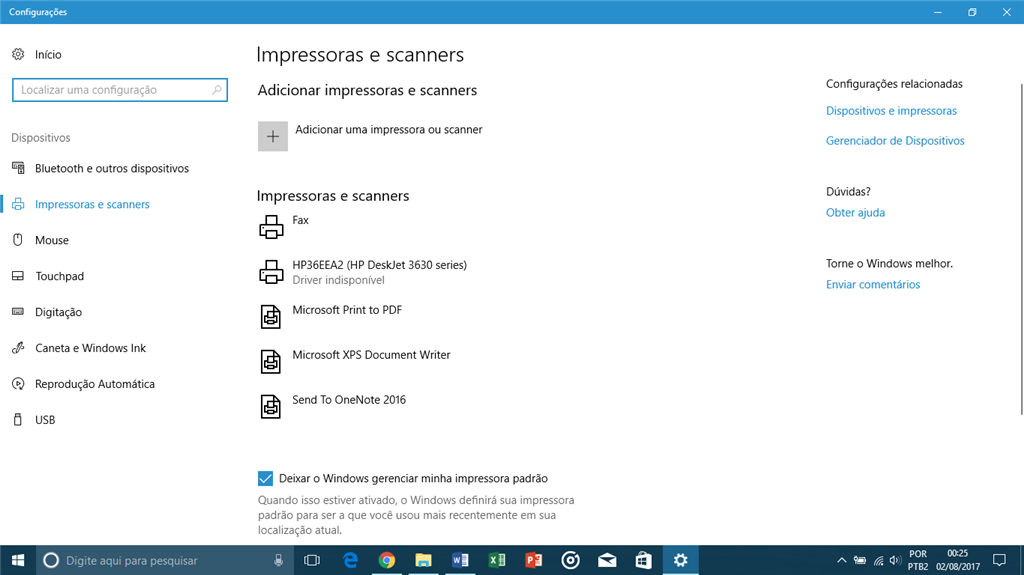Go to Início settings home
Viewport: 1024px width, 575px height.
click(x=48, y=54)
